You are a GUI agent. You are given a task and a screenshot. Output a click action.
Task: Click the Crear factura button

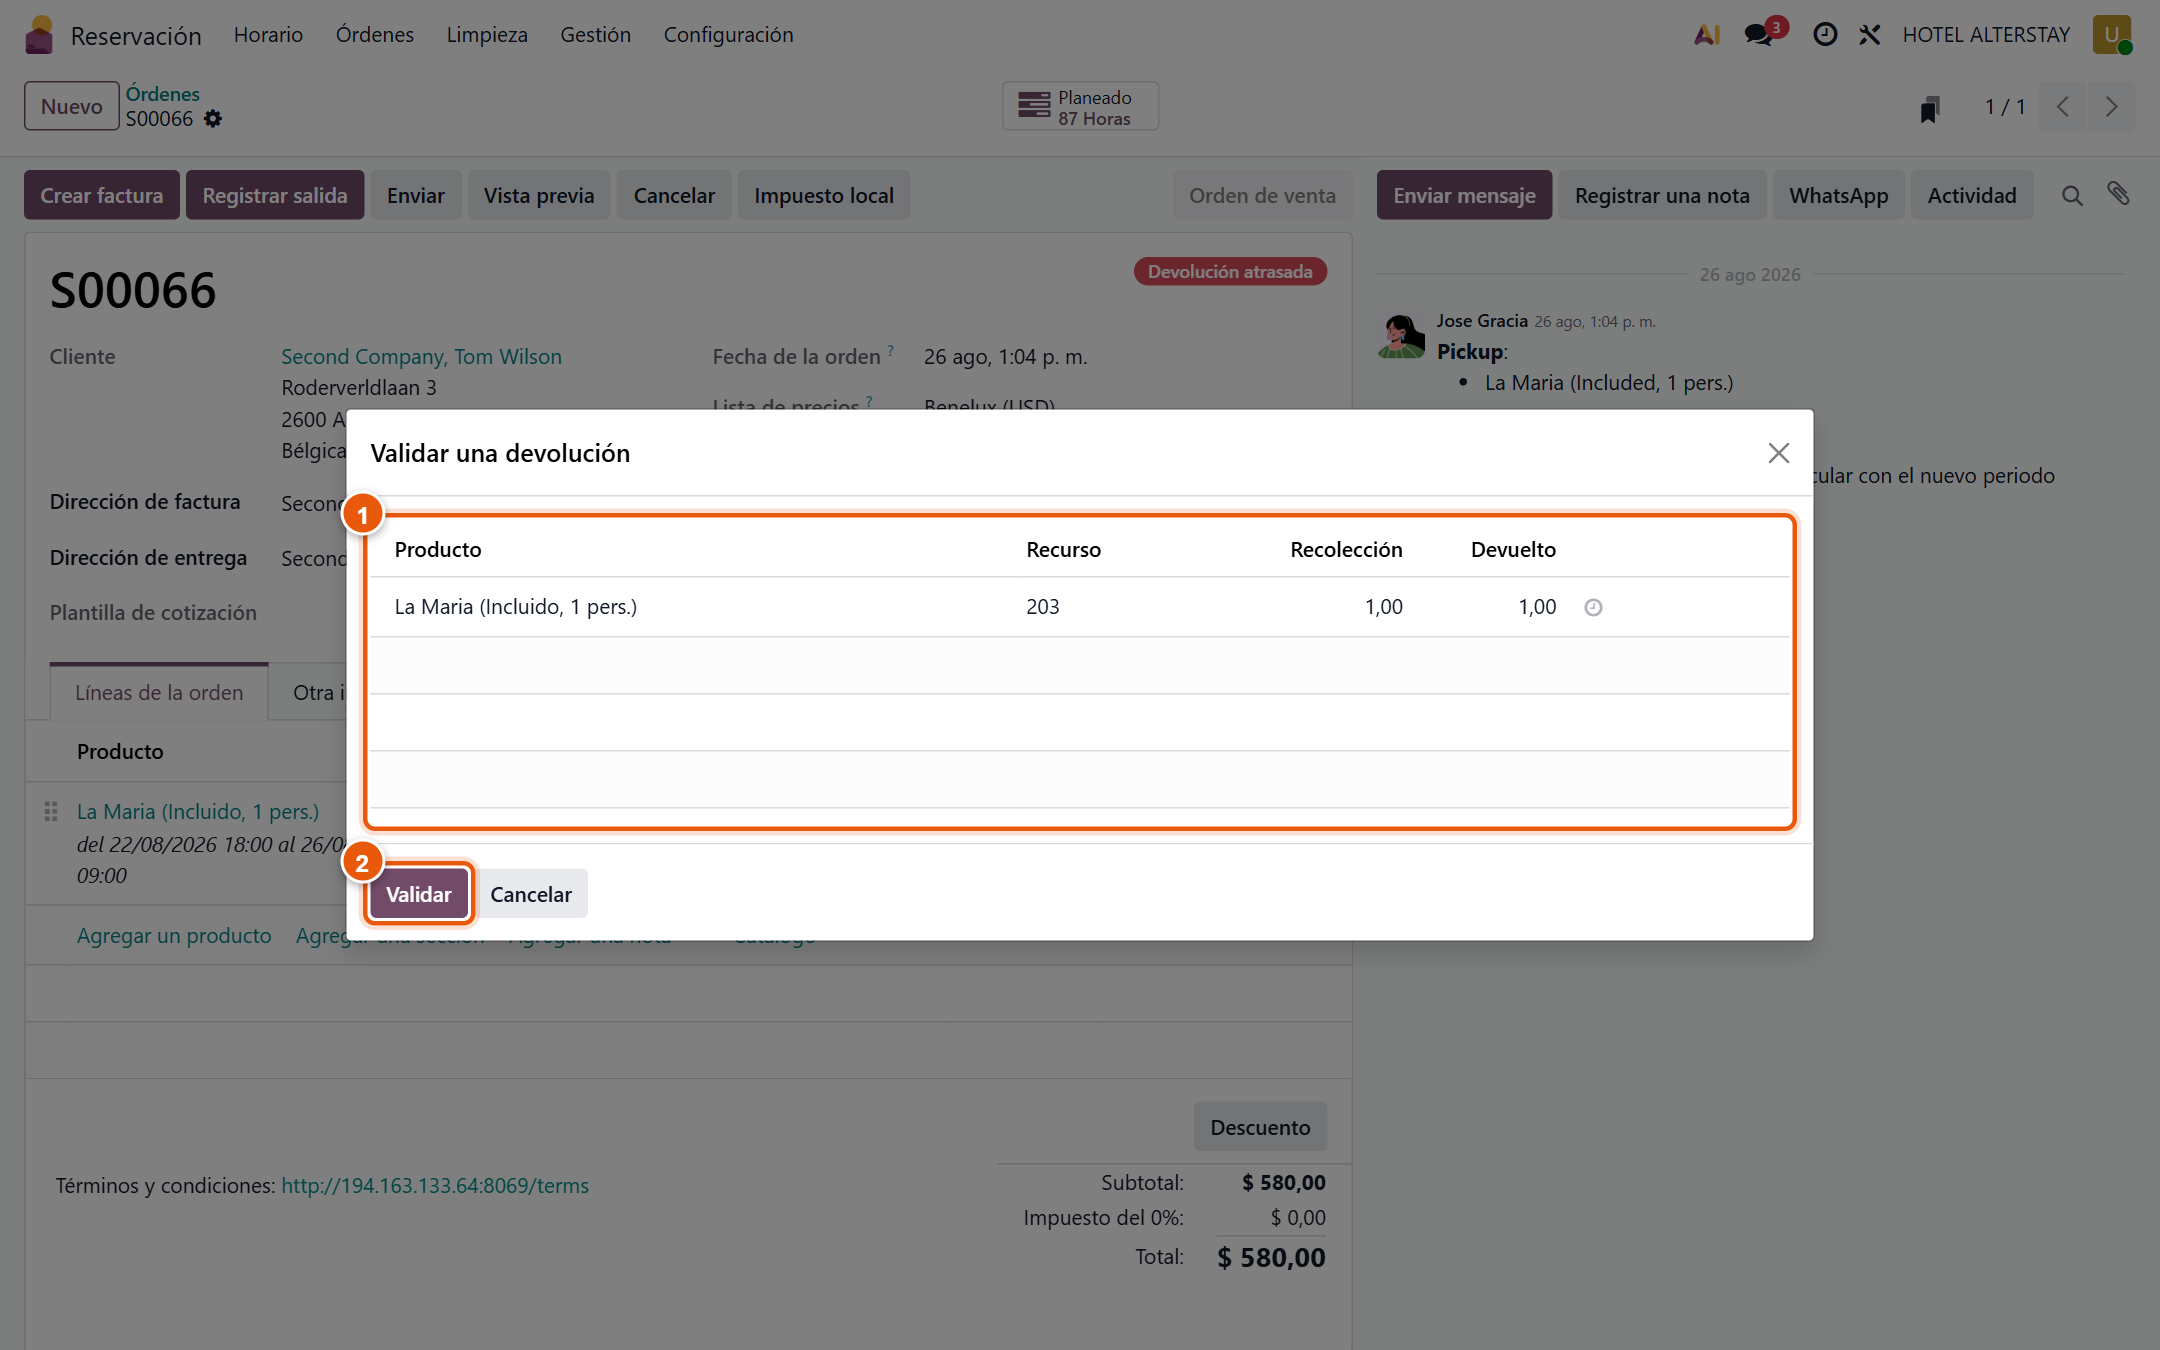[102, 196]
